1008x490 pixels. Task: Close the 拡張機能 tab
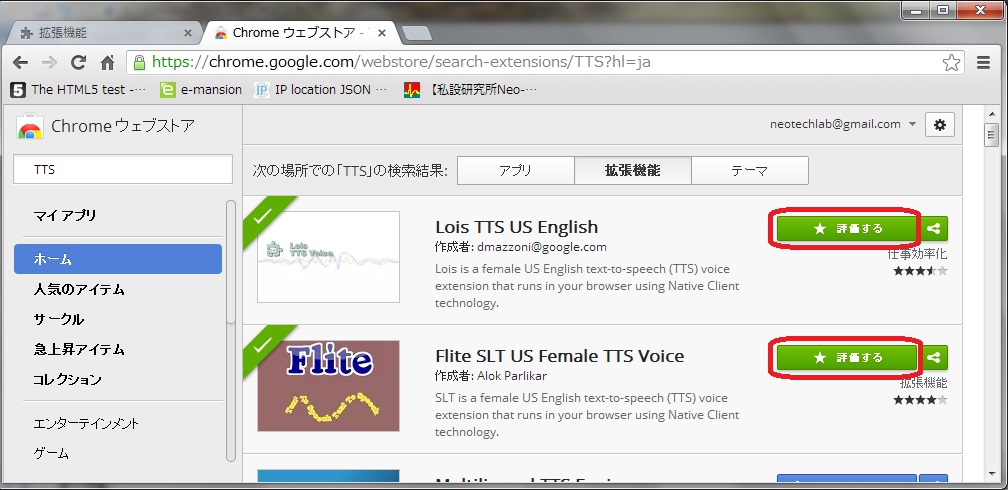188,33
